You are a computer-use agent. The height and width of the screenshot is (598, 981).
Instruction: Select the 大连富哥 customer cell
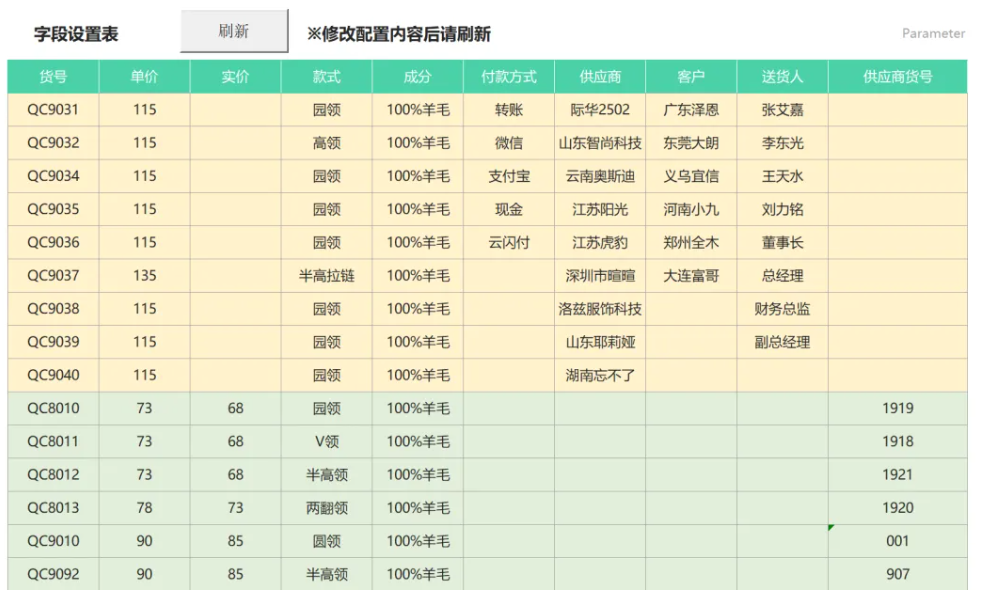[x=691, y=276]
